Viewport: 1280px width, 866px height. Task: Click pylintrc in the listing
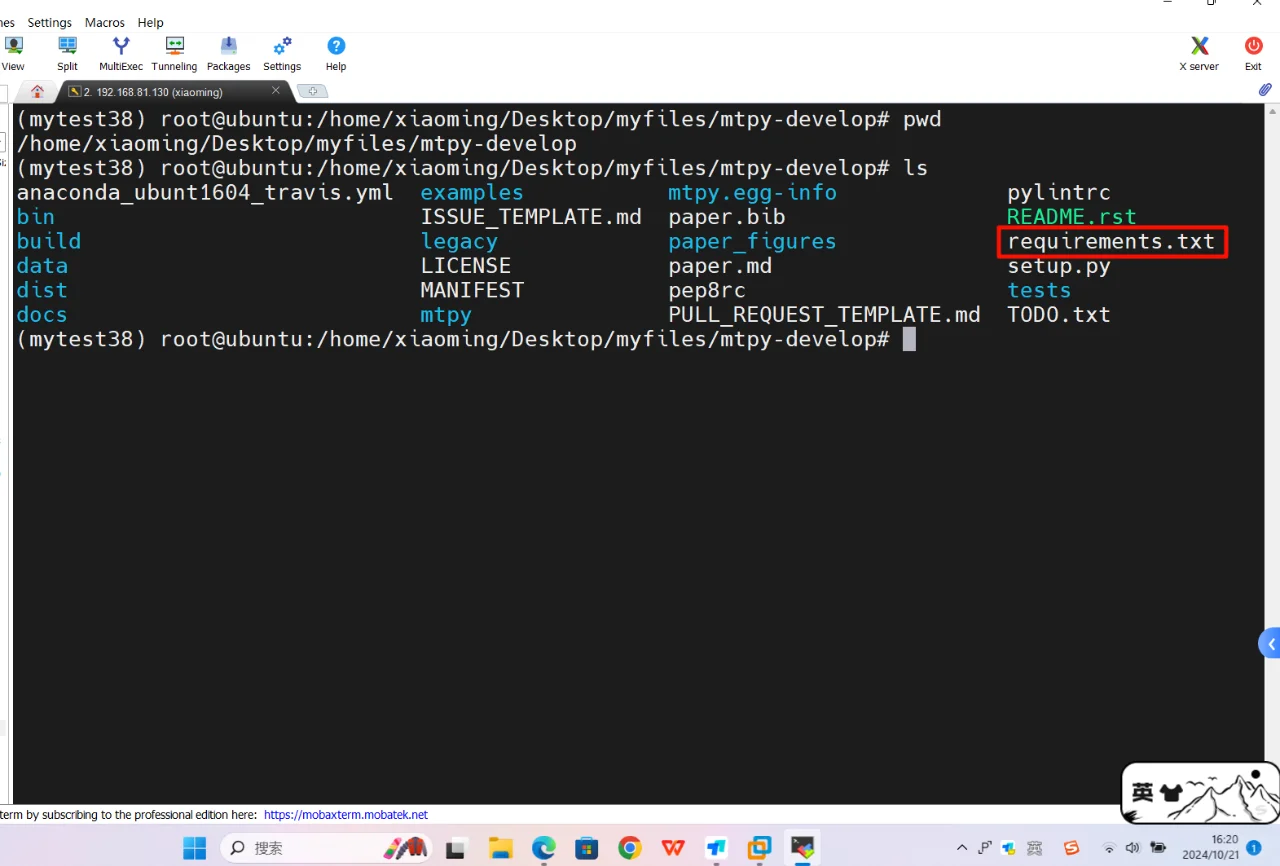pos(1059,193)
